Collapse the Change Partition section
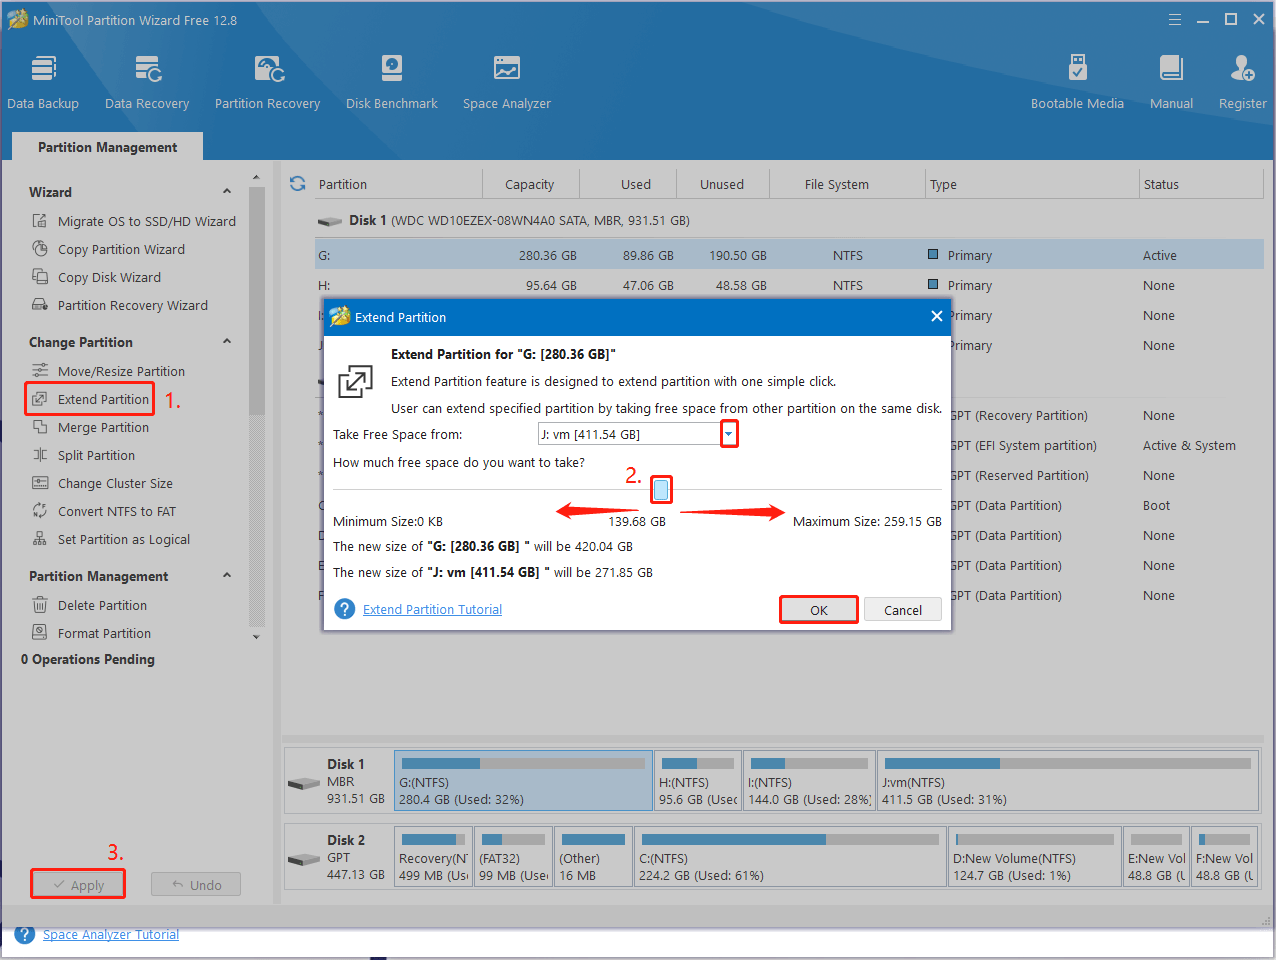 point(227,341)
